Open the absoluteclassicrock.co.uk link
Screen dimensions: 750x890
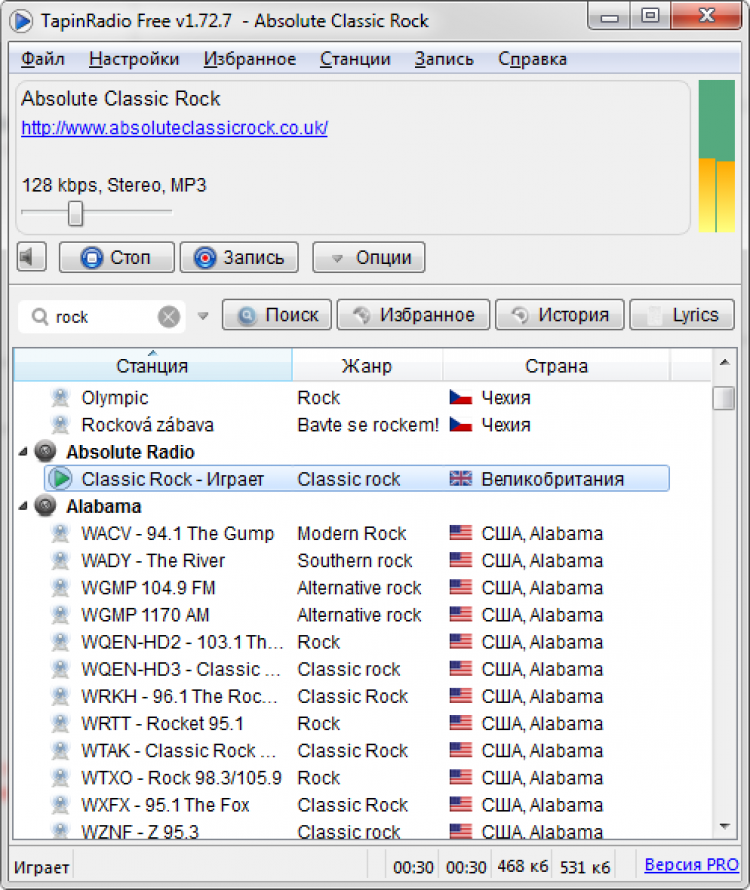pos(174,128)
